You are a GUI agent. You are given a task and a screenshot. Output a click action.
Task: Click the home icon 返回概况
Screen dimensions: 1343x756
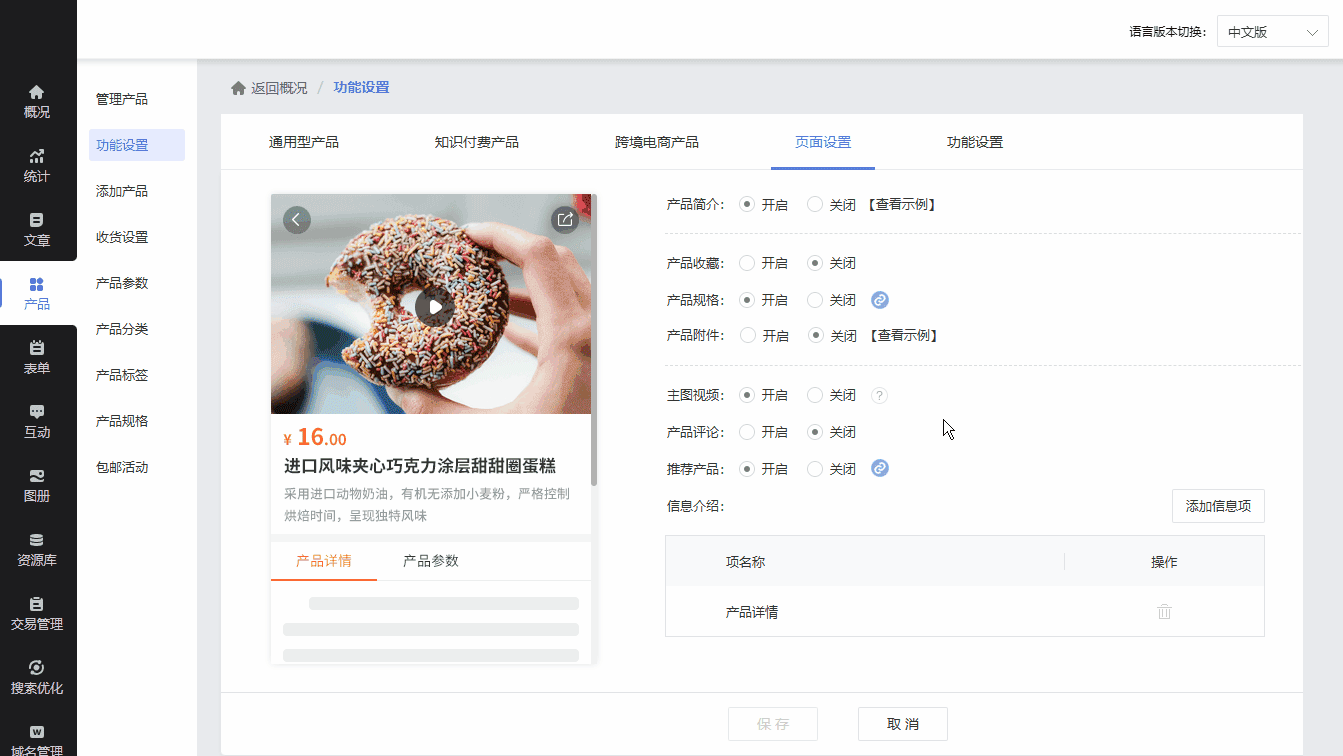(238, 88)
